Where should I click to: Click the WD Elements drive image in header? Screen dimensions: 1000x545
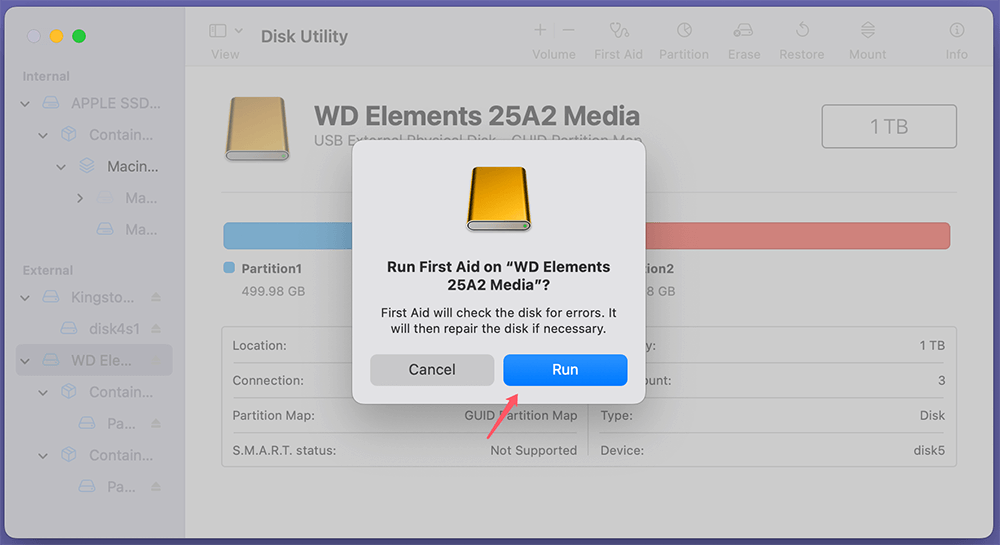[x=258, y=128]
